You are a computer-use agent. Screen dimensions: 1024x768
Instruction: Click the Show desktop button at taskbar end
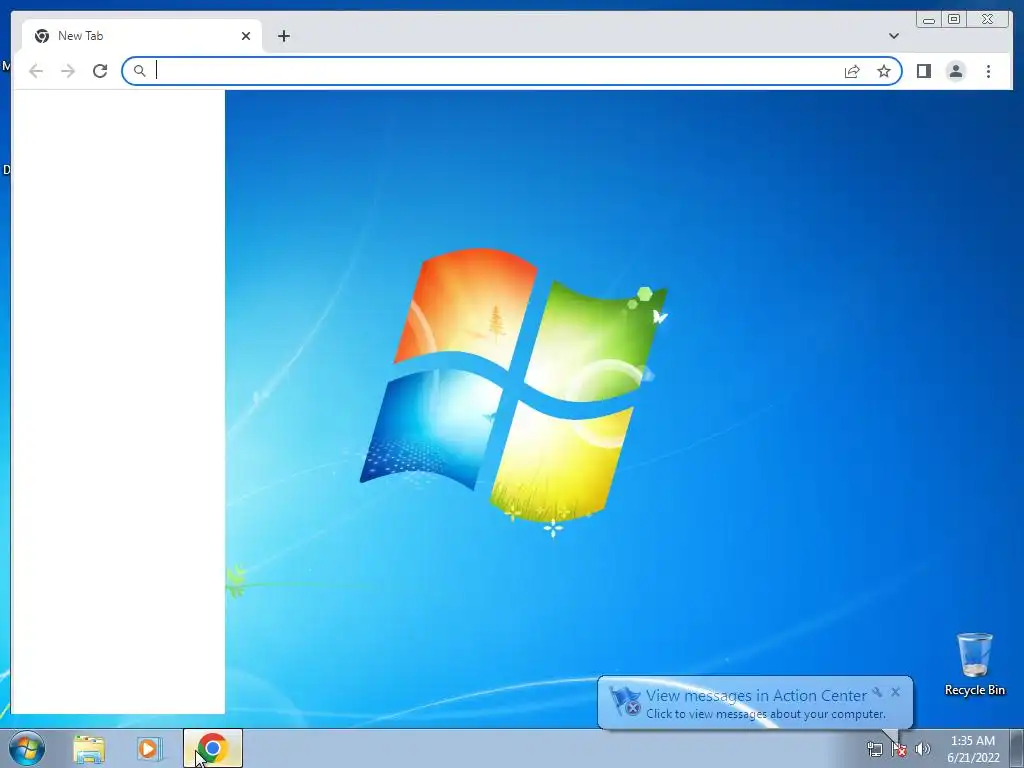[x=1017, y=748]
